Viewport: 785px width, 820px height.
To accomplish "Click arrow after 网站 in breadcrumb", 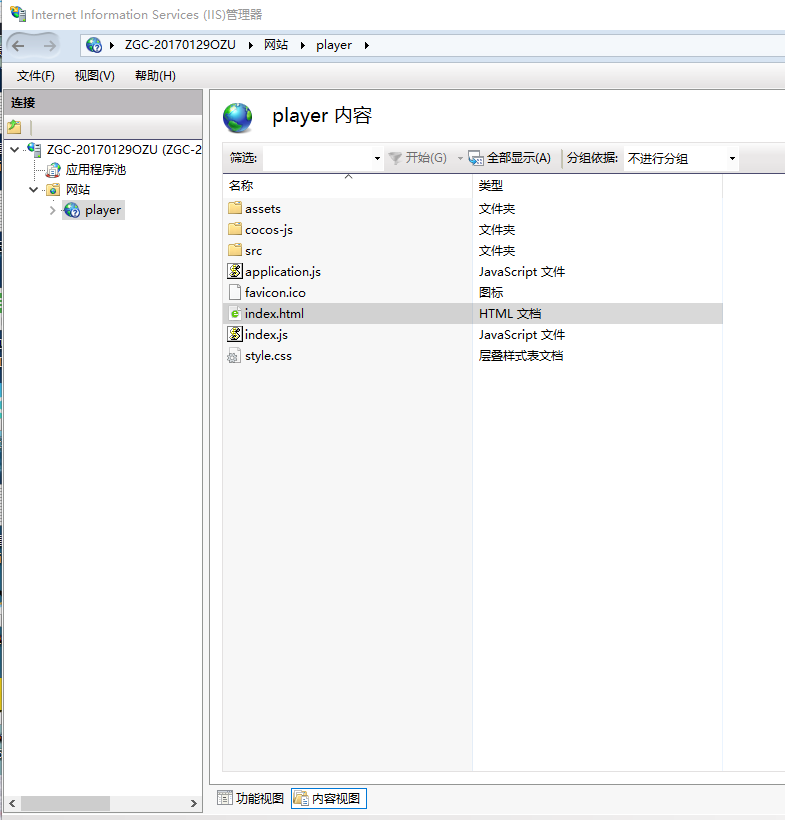I will pos(302,45).
